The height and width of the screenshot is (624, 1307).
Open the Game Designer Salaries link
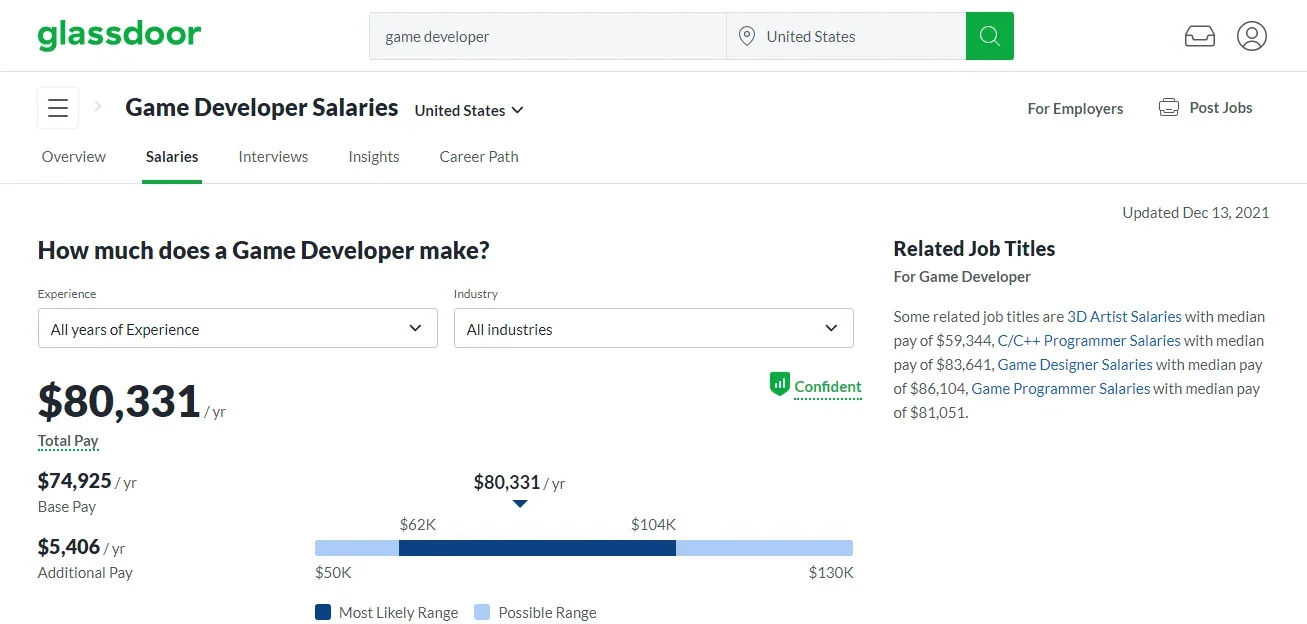(1075, 365)
